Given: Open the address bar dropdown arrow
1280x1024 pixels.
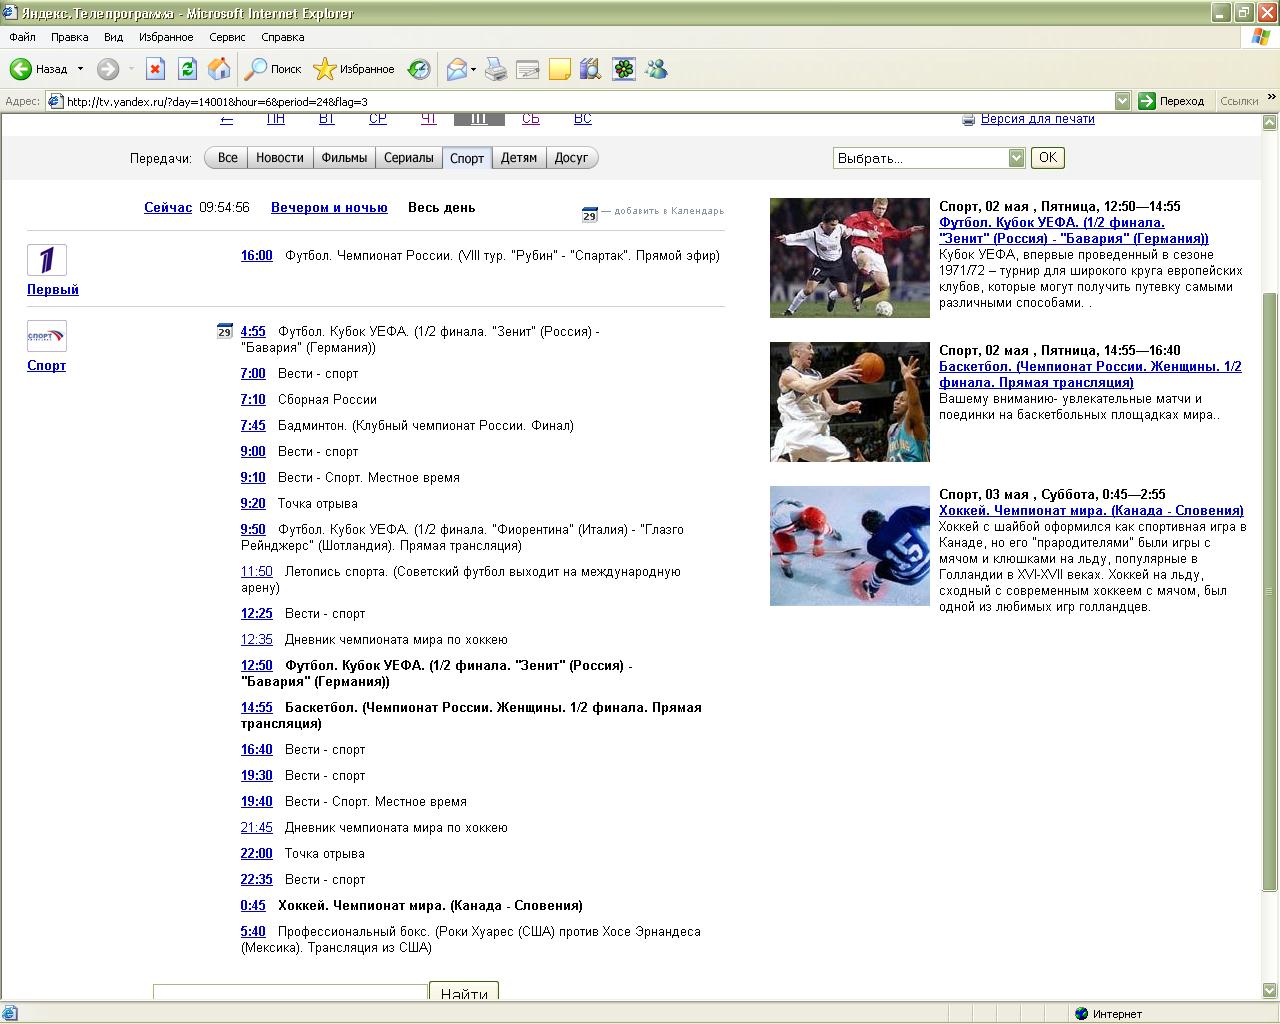Looking at the screenshot, I should (1122, 101).
